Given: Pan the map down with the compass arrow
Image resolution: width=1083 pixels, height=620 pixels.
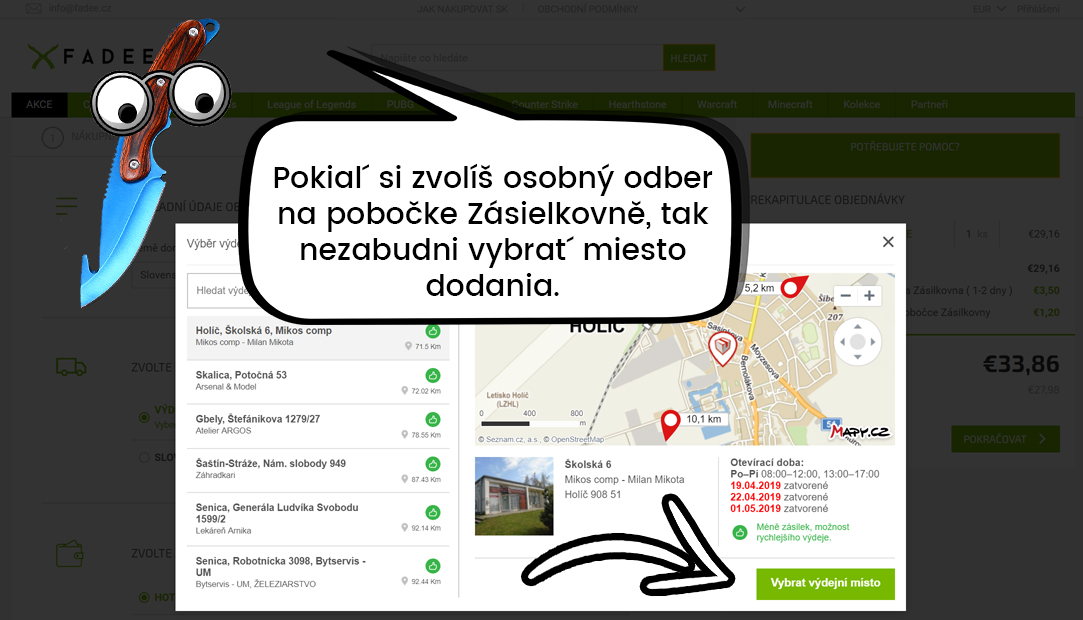Looking at the screenshot, I should (x=857, y=357).
